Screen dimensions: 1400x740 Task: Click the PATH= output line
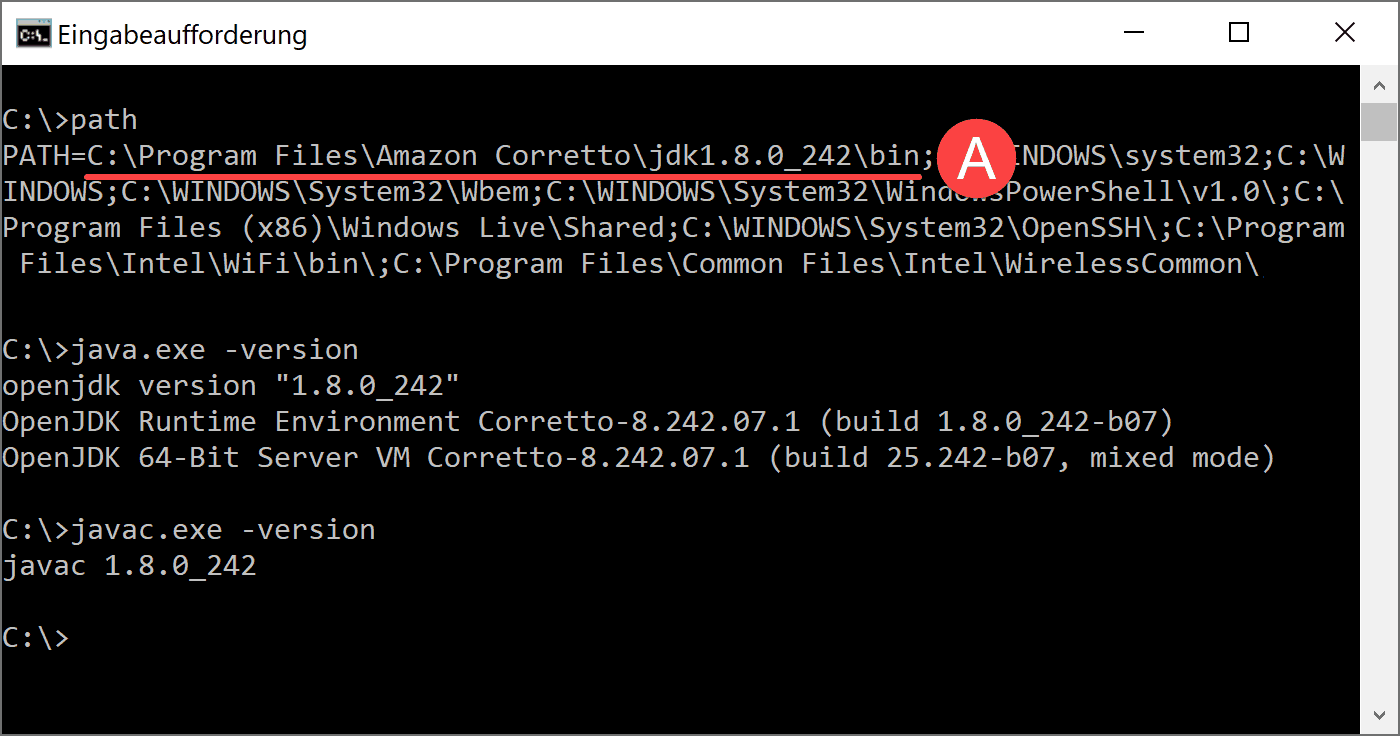[400, 155]
